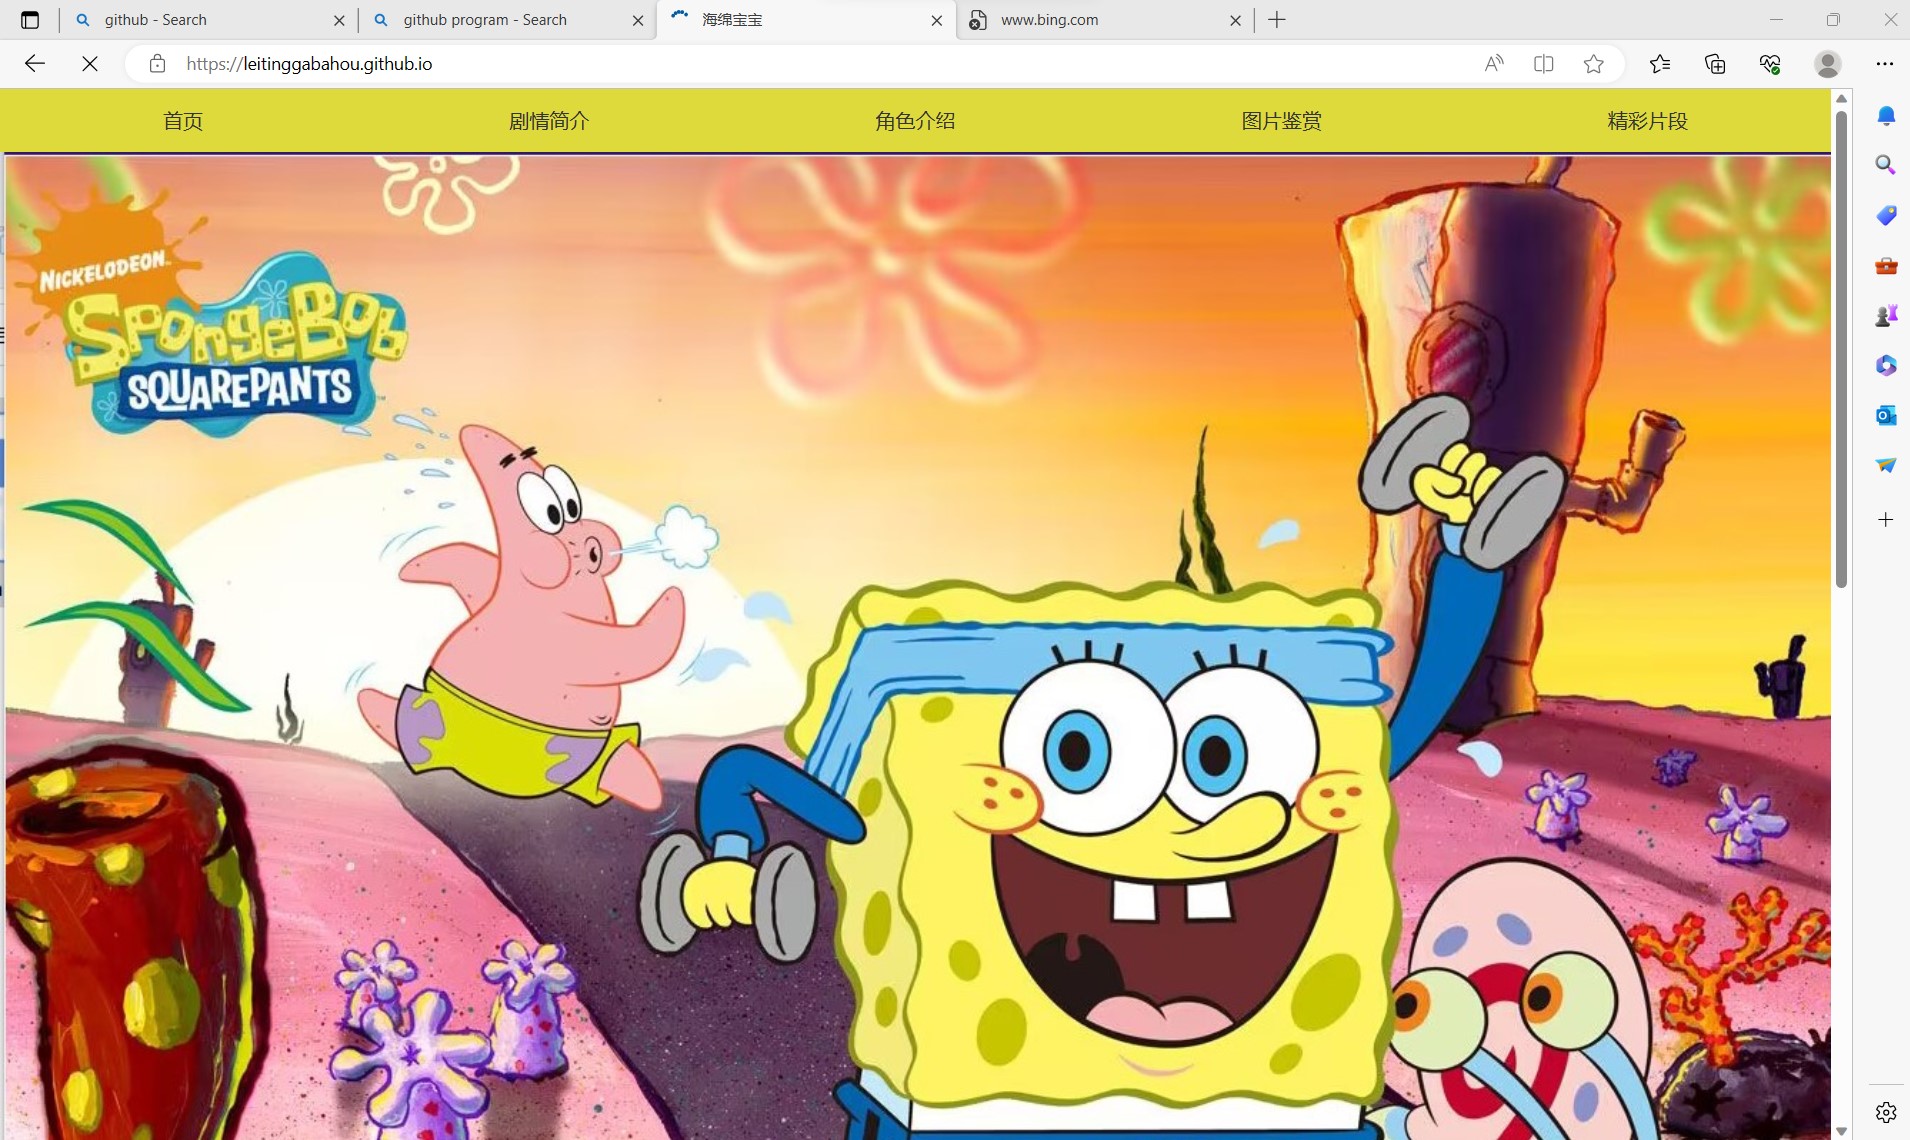
Task: Minimize the browser window
Action: click(x=1776, y=20)
